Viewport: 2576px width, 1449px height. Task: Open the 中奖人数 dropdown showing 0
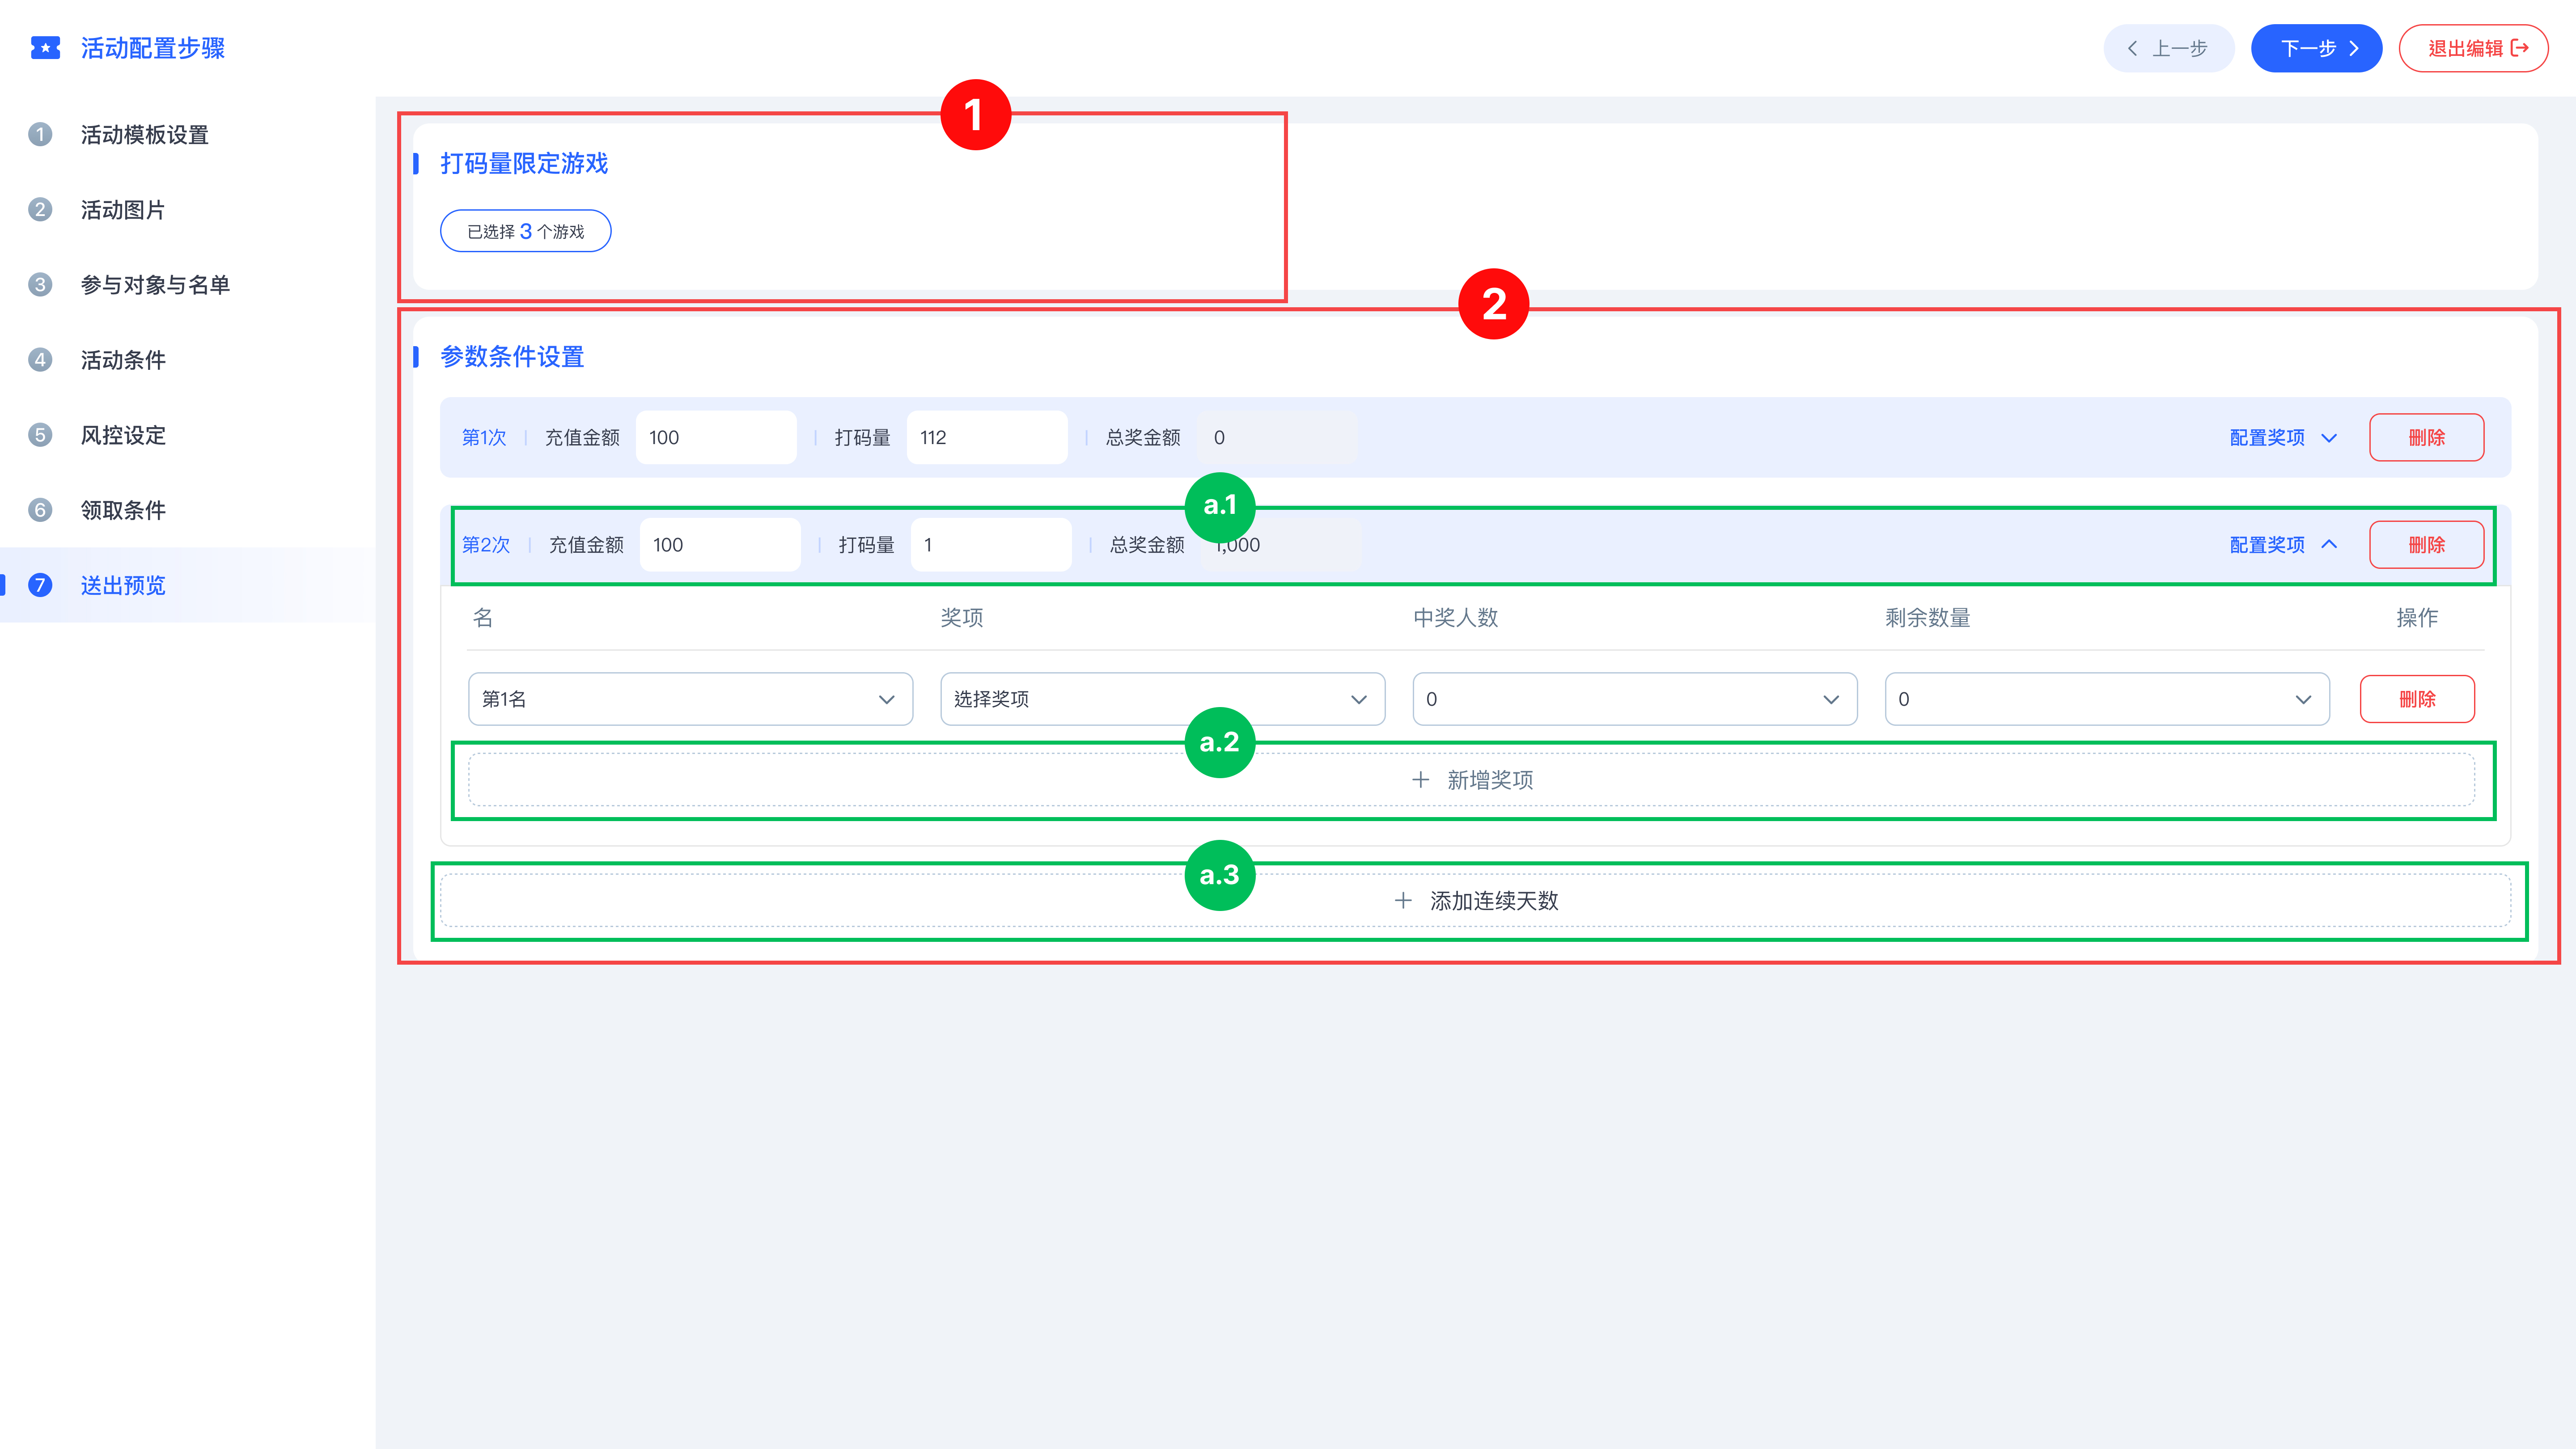(x=1634, y=699)
